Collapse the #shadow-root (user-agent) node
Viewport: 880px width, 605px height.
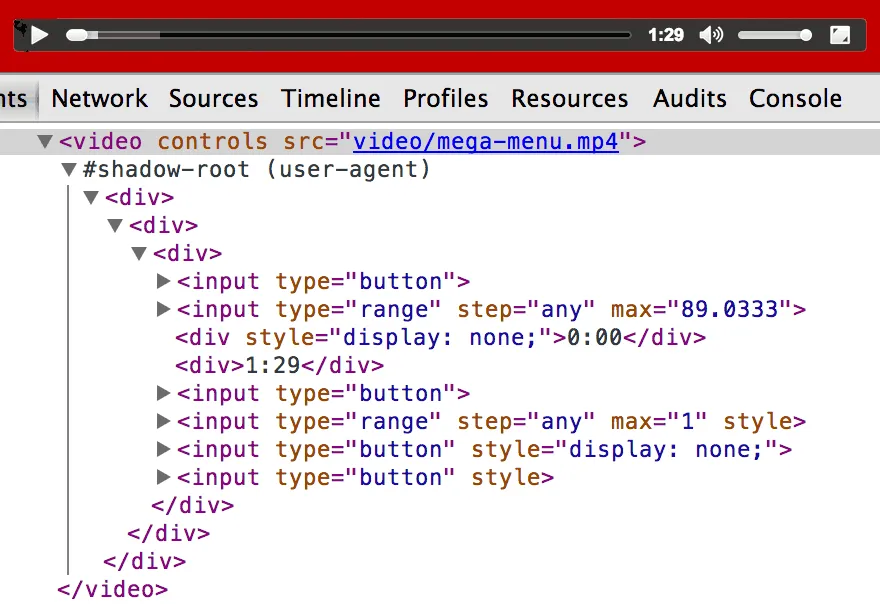point(69,169)
